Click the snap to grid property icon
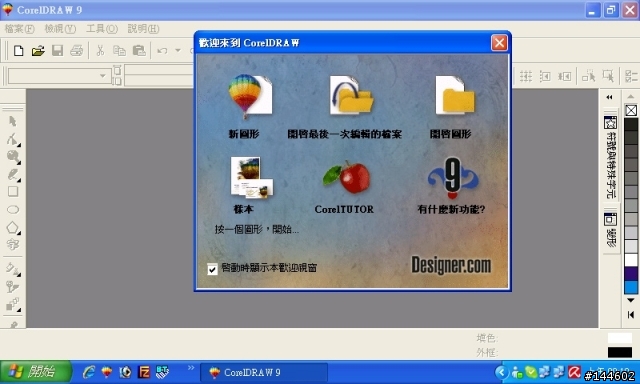The width and height of the screenshot is (640, 384). click(x=526, y=76)
